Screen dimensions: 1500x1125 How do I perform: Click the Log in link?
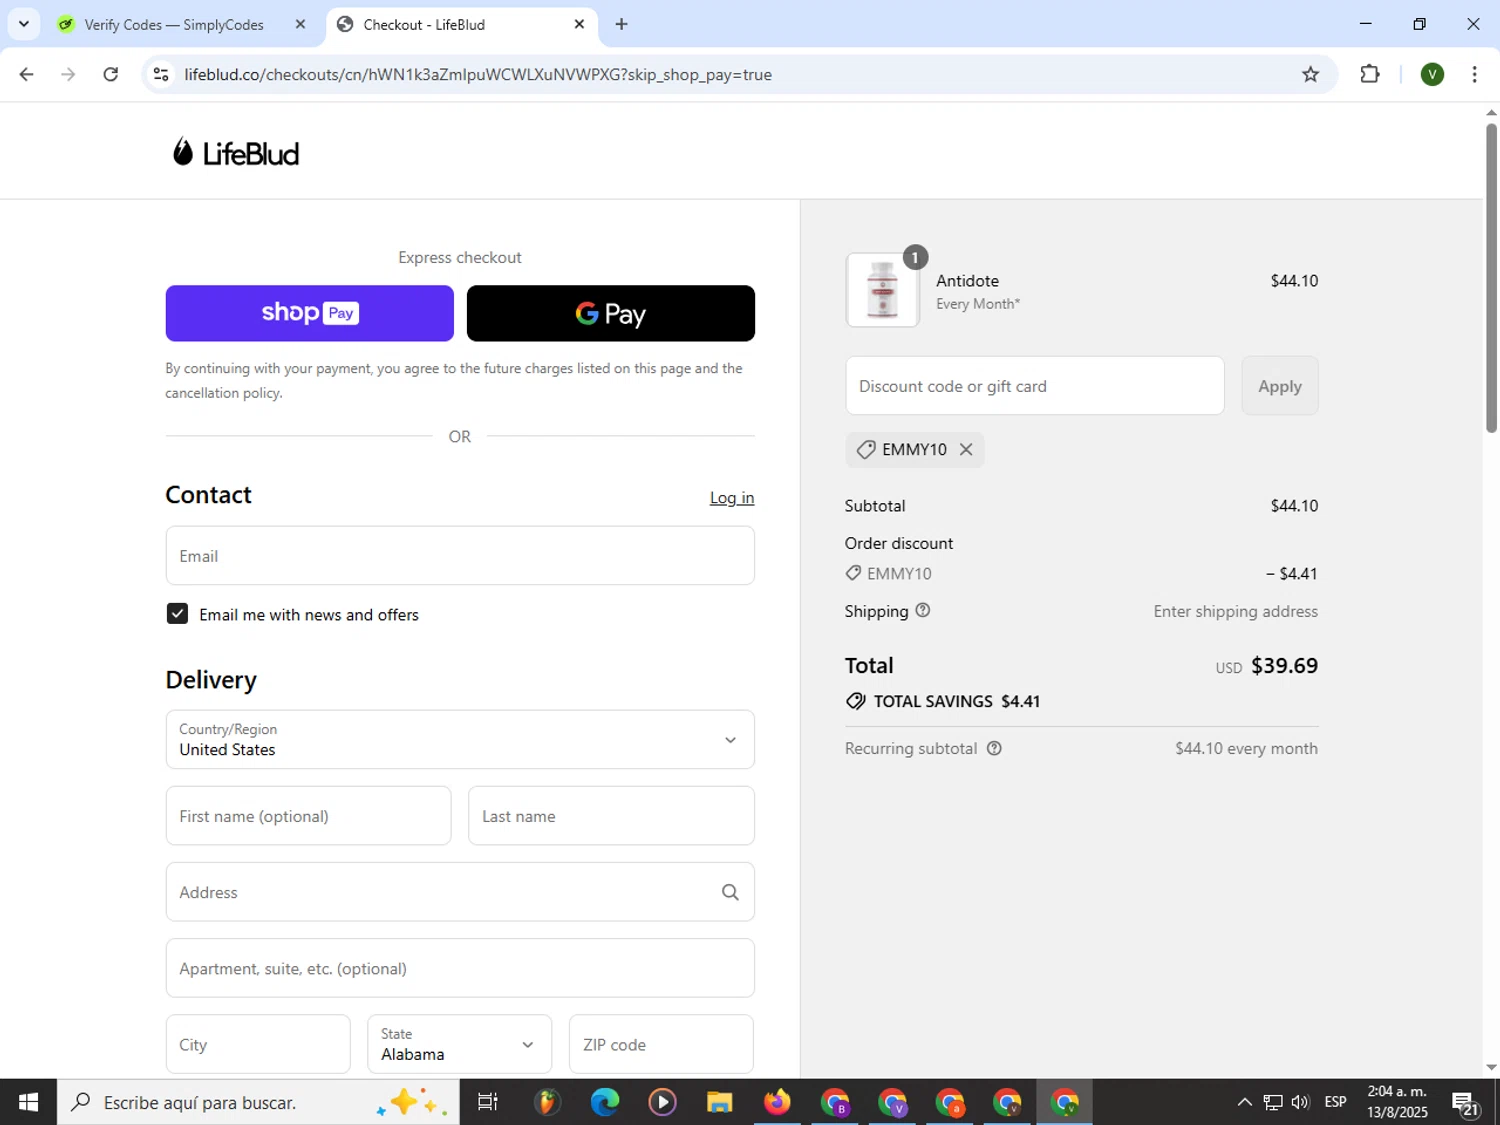coord(732,498)
